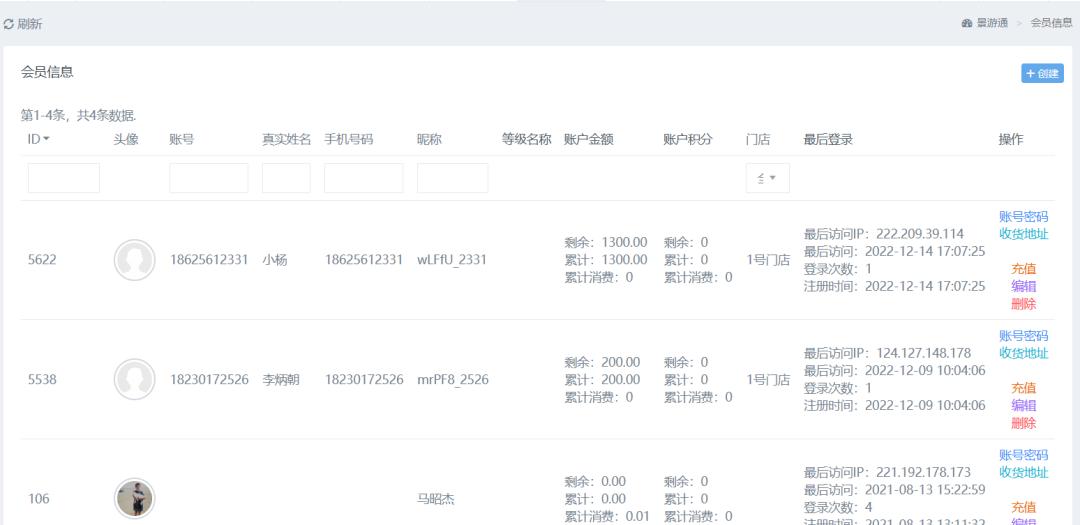Click the 会员信息 breadcrumb text

(x=1051, y=23)
